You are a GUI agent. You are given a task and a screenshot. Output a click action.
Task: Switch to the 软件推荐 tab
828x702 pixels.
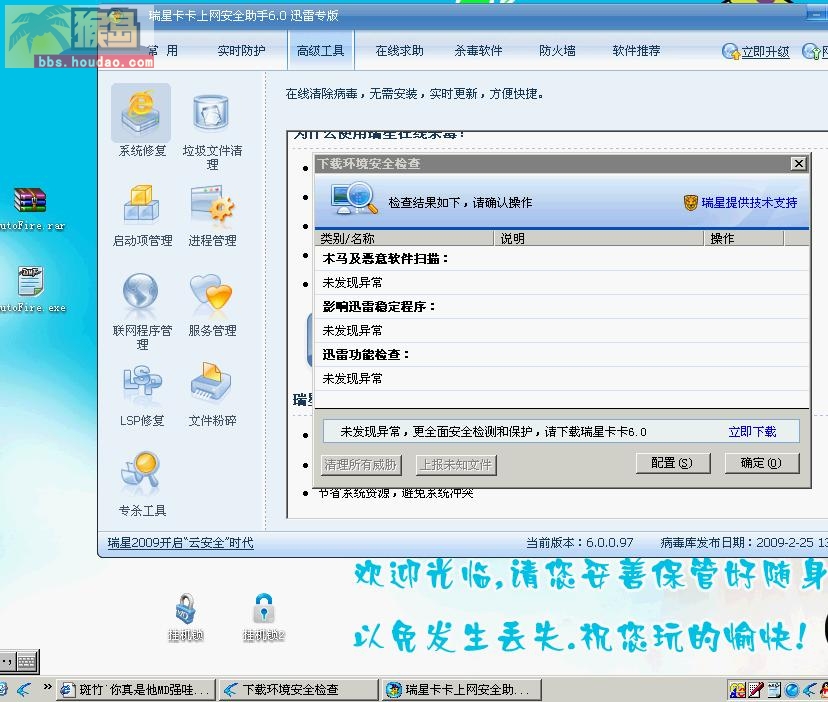636,51
